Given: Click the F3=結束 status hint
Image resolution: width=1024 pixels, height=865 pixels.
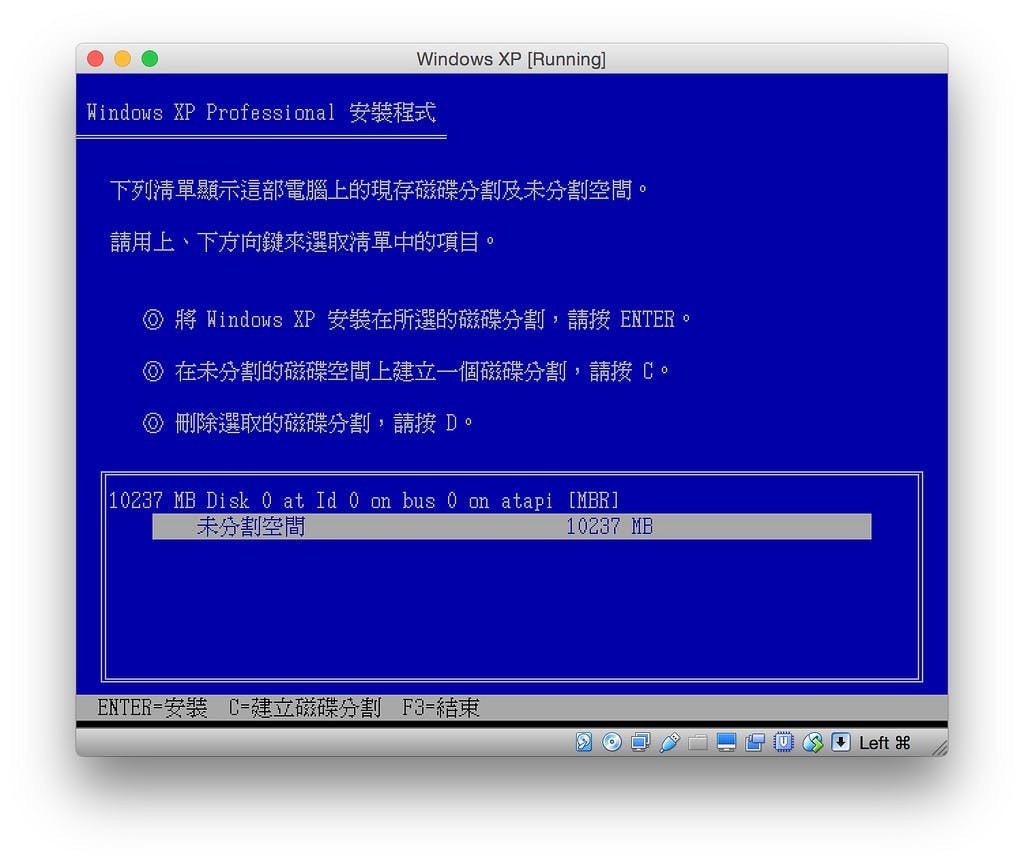Looking at the screenshot, I should [x=440, y=708].
